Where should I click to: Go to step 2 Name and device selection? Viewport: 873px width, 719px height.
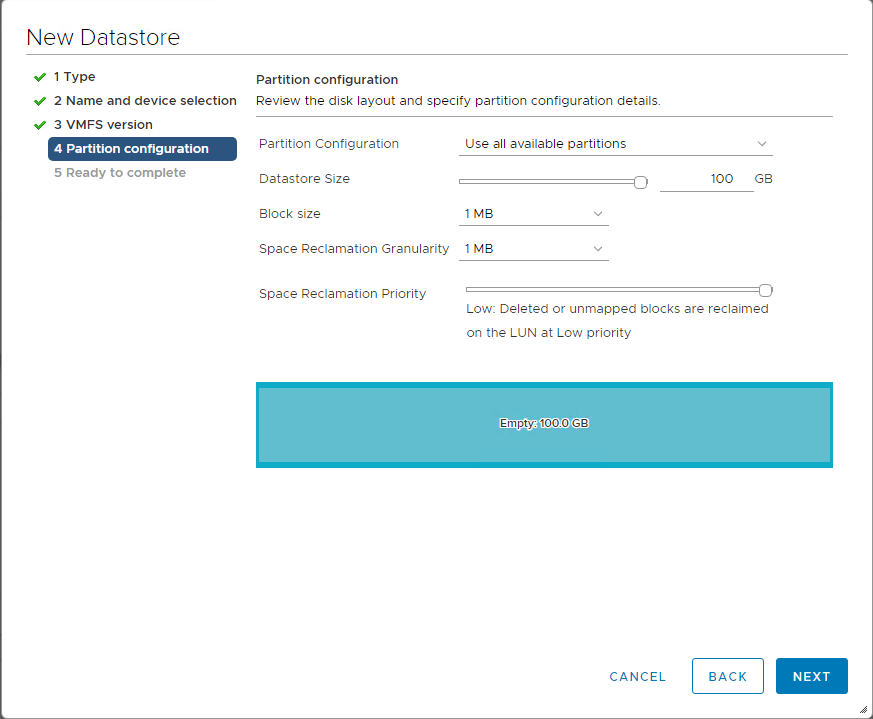click(x=145, y=101)
